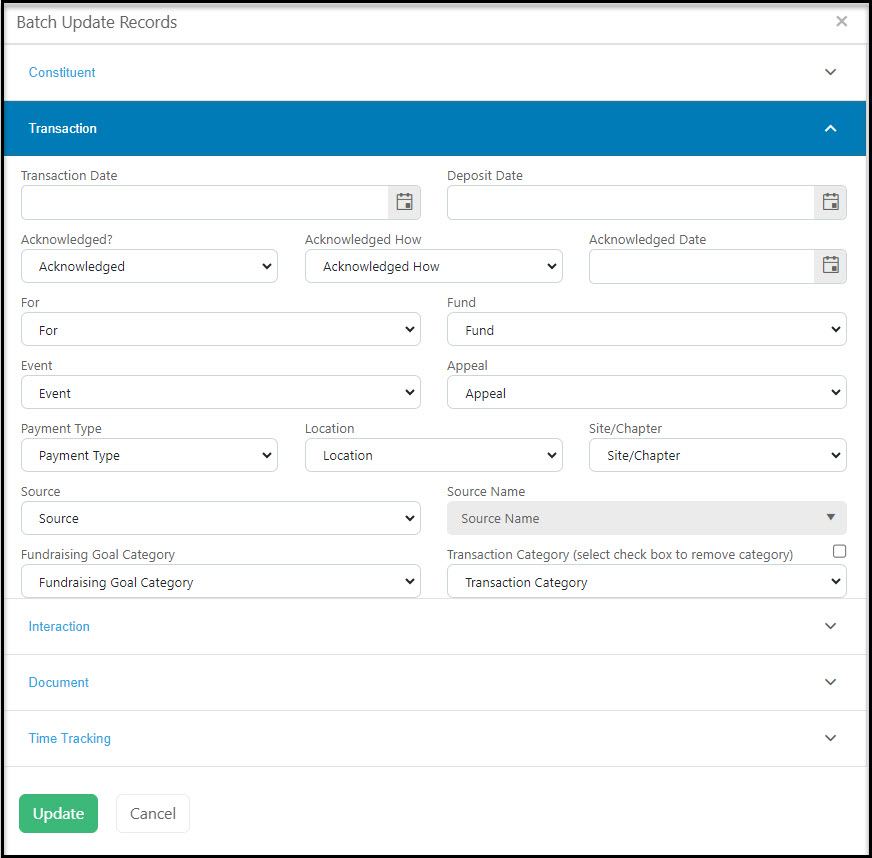This screenshot has height=858, width=872.
Task: Open the Site/Chapter dropdown
Action: [x=717, y=455]
